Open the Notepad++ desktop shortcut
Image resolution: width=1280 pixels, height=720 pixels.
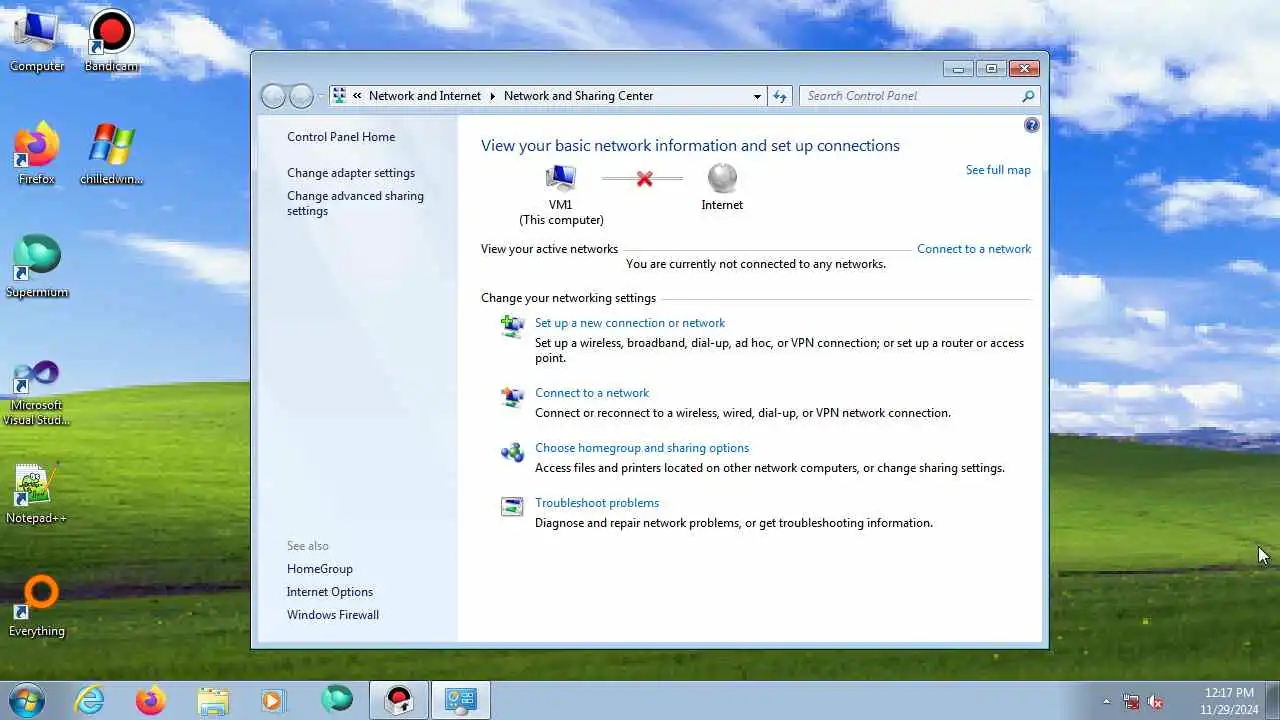pos(37,493)
